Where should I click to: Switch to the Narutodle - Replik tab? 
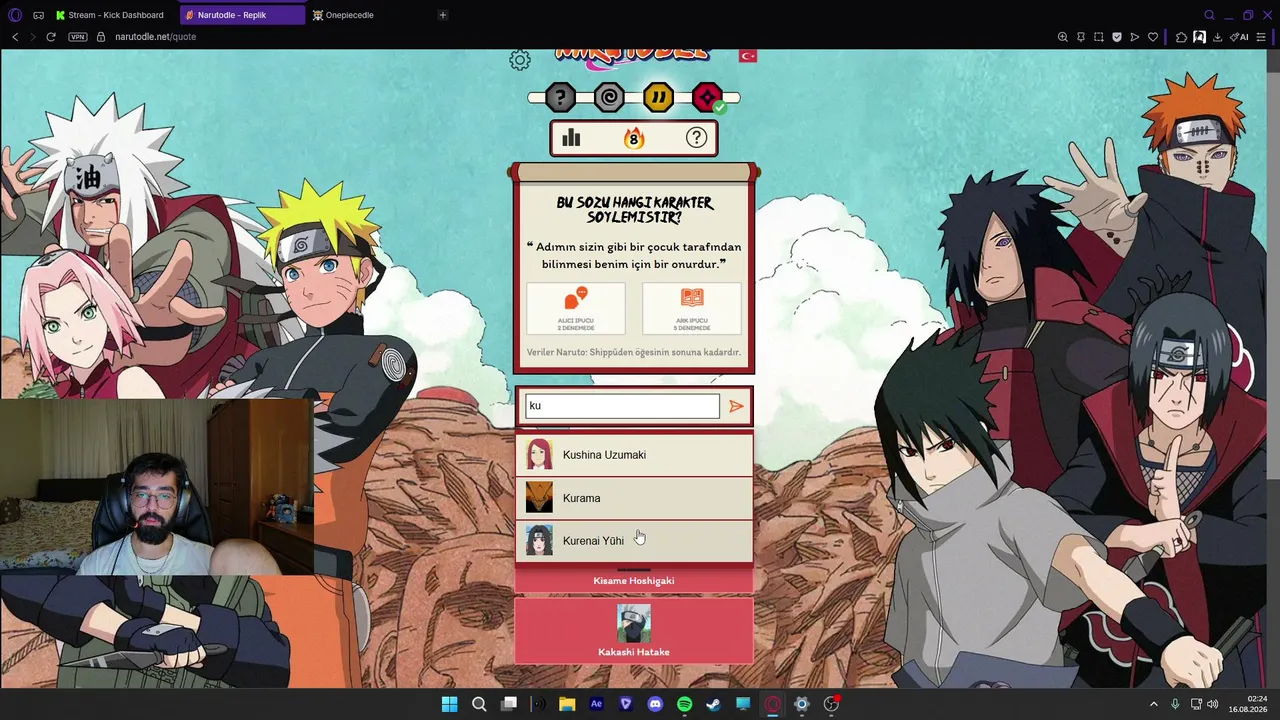[243, 15]
